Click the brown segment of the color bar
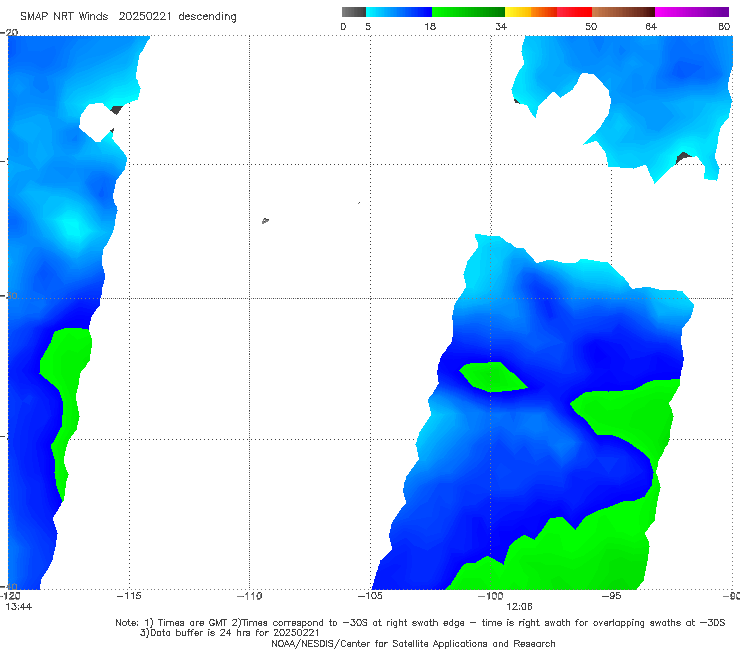 tap(623, 12)
